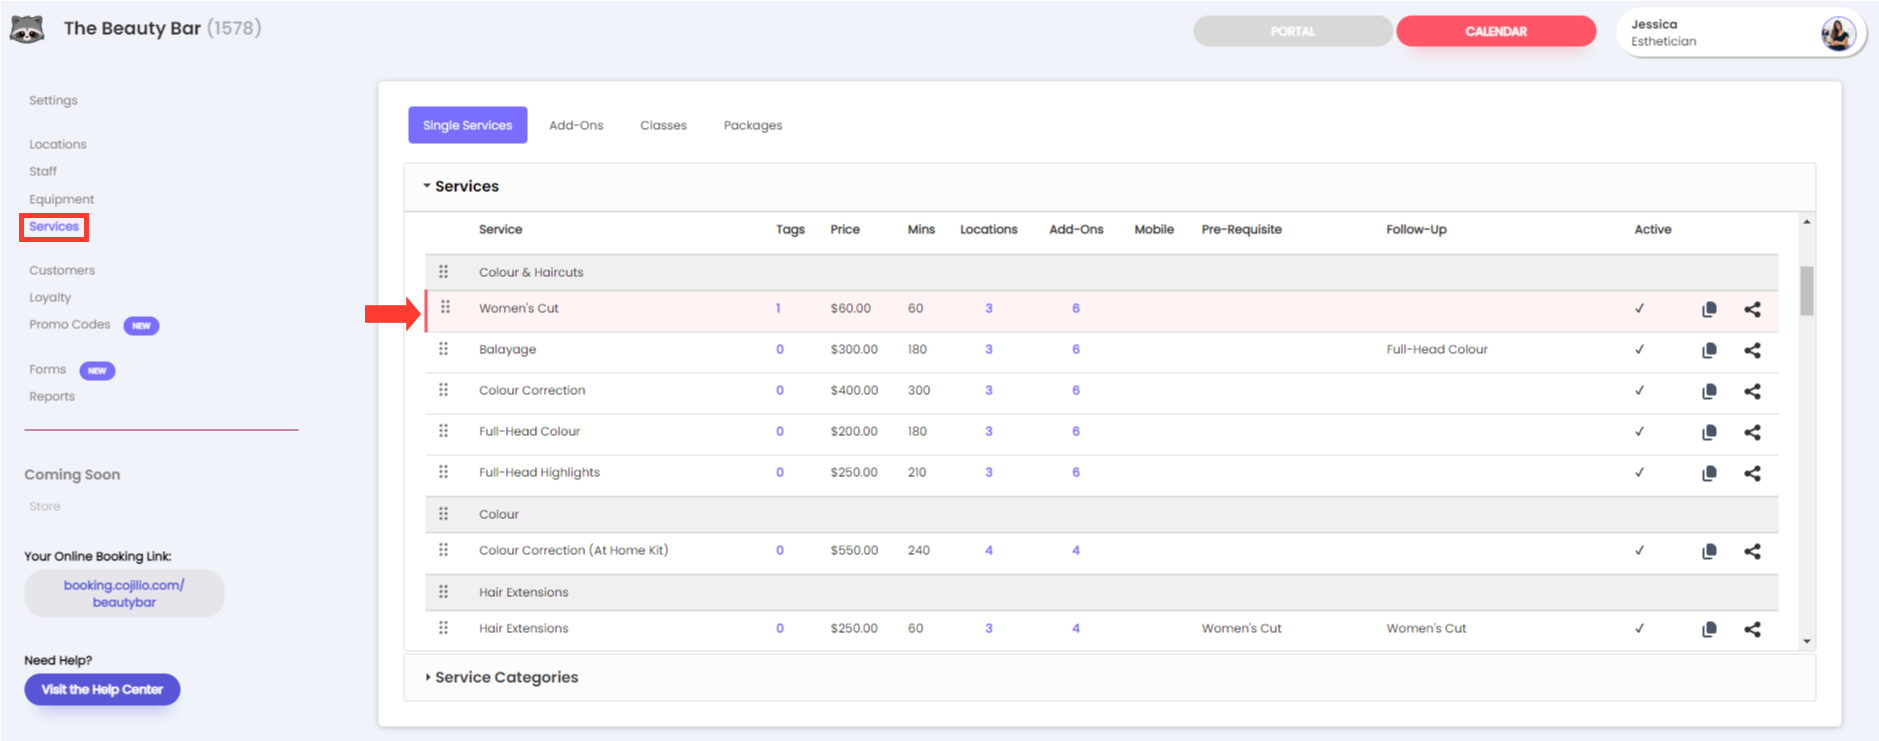Open the Classes tab

663,125
